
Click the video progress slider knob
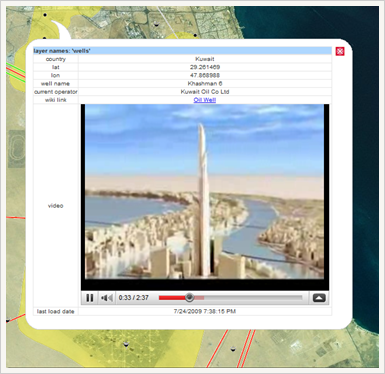click(x=189, y=297)
